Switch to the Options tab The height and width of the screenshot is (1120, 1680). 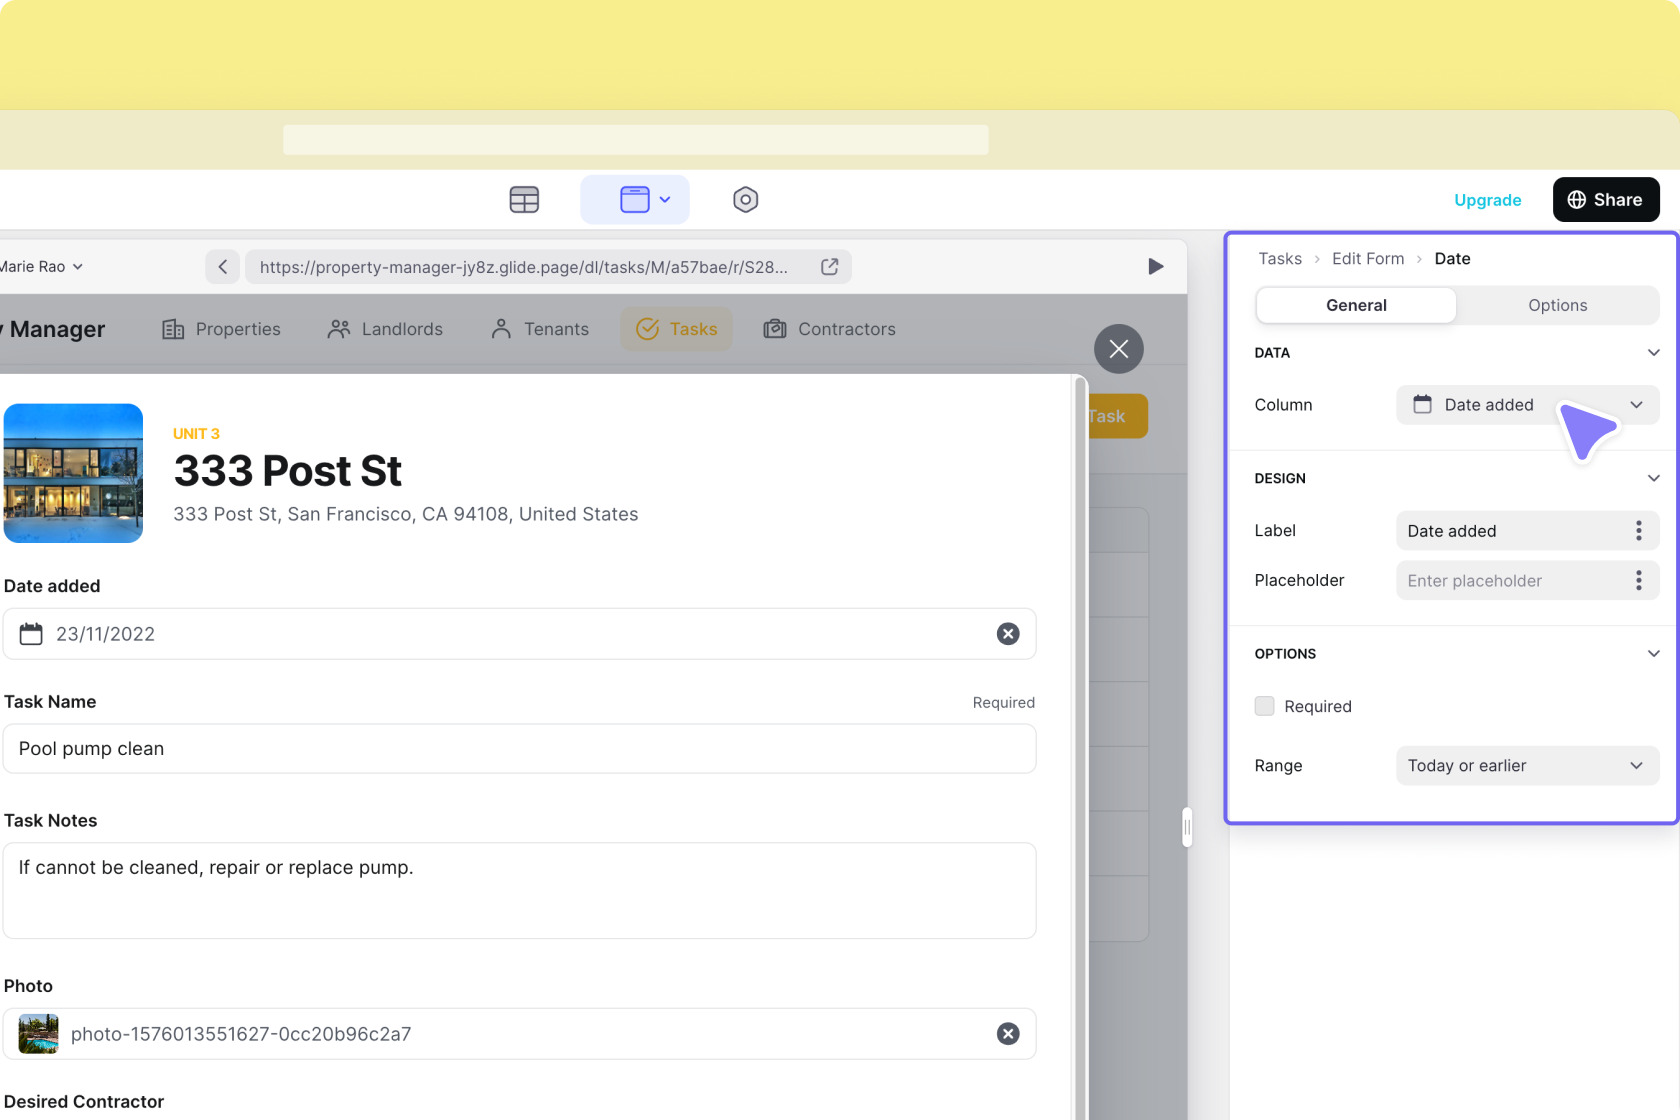(x=1556, y=306)
